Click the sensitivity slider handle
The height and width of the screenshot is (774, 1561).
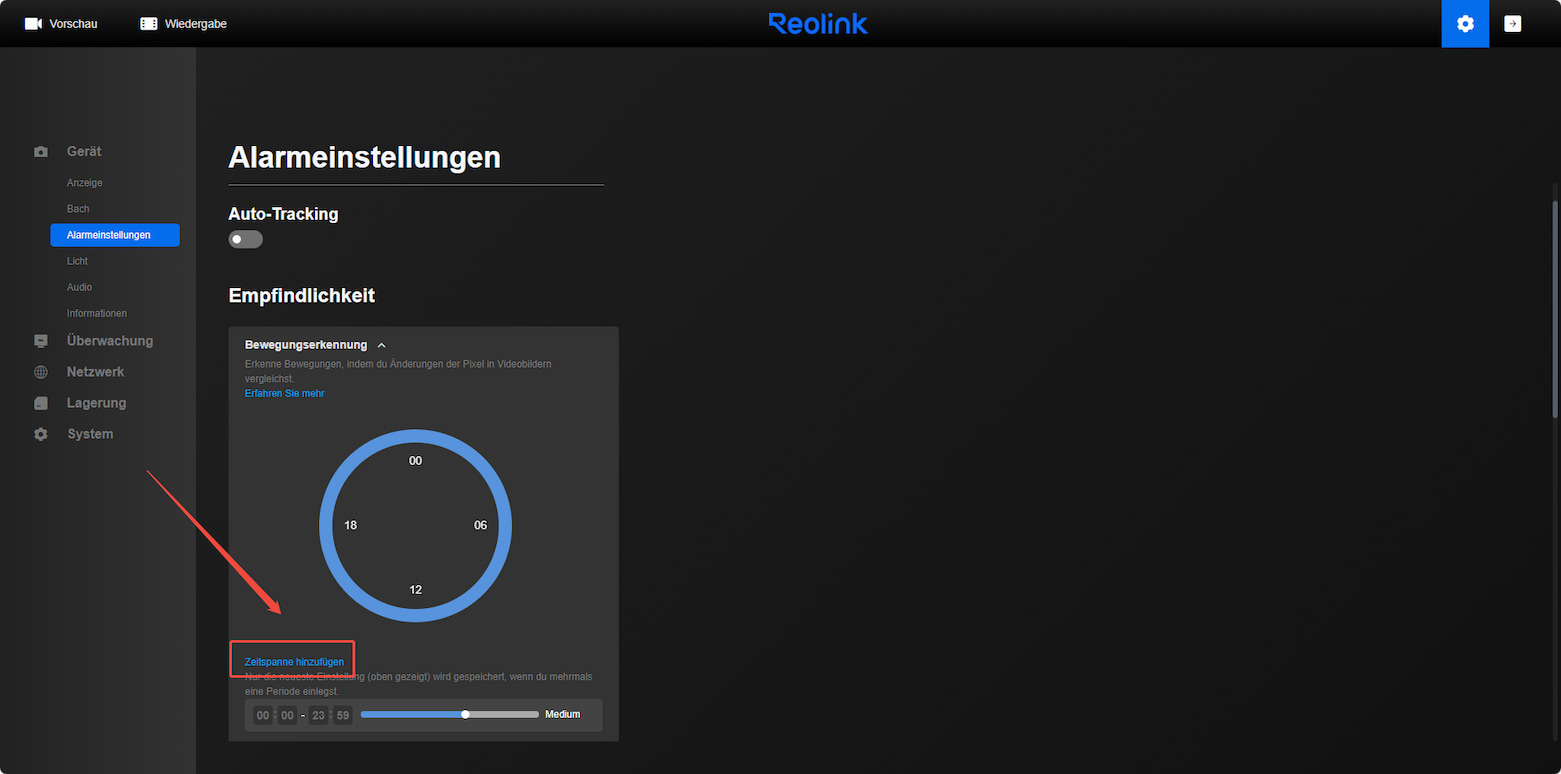465,714
